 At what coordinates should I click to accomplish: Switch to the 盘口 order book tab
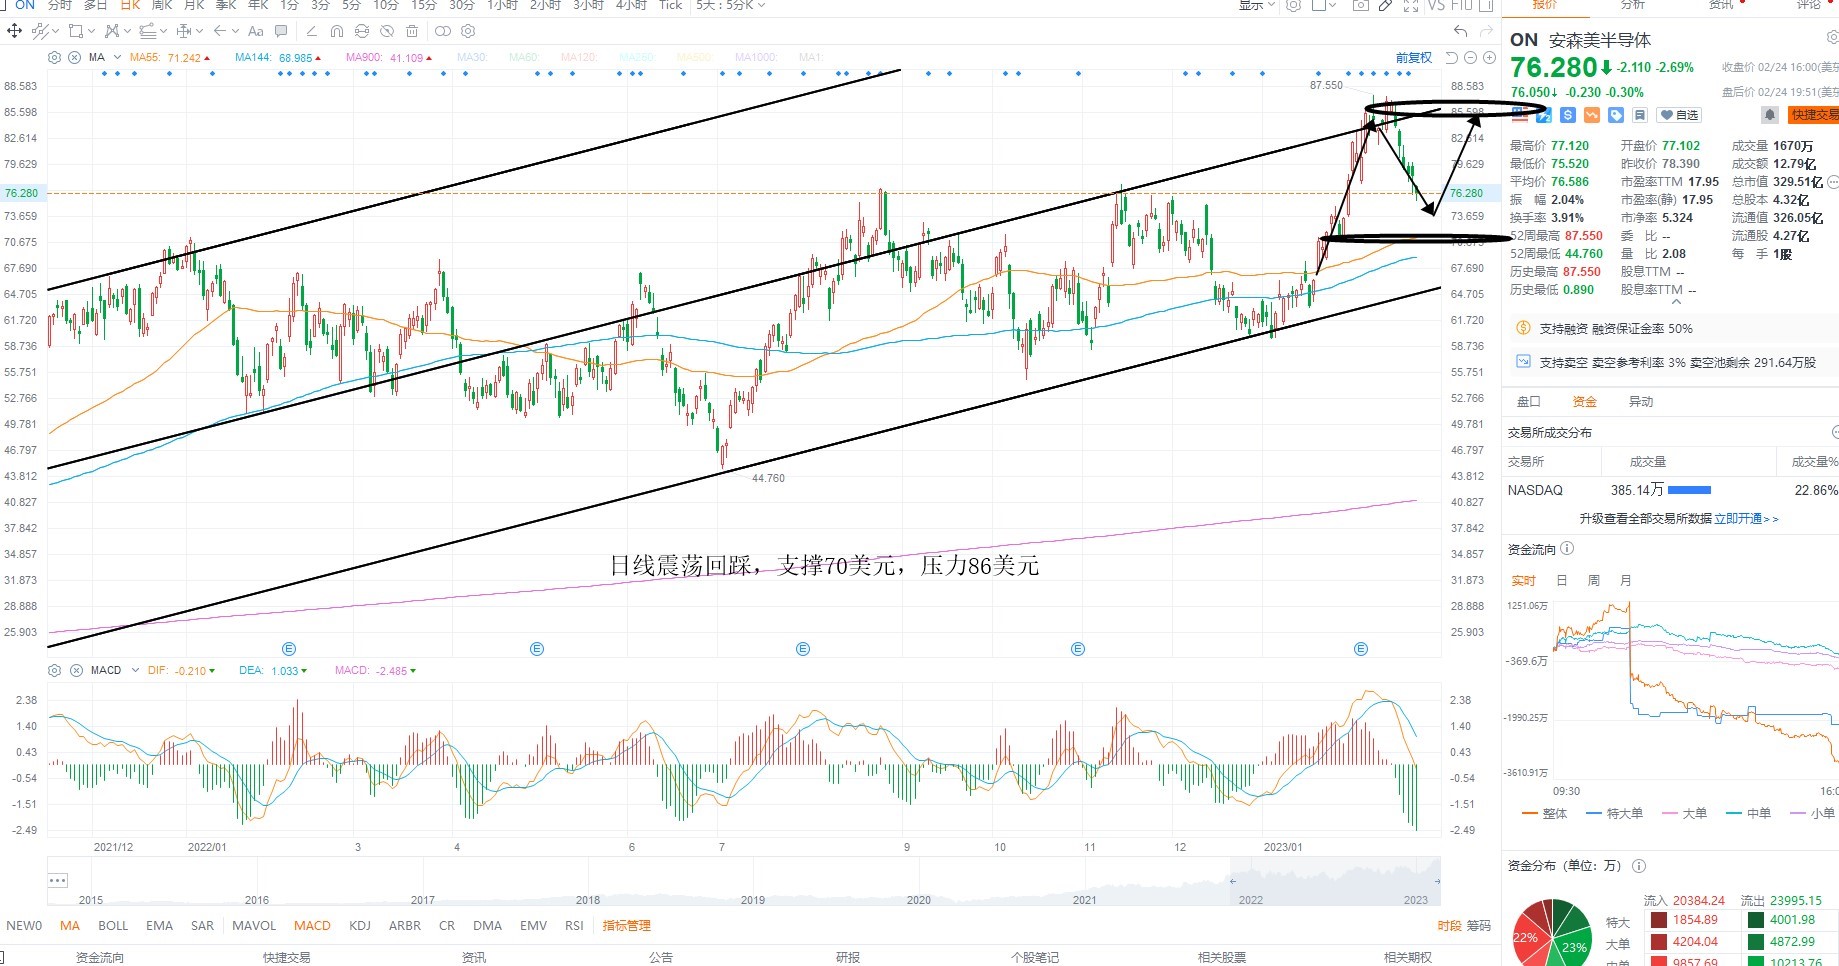click(x=1529, y=402)
